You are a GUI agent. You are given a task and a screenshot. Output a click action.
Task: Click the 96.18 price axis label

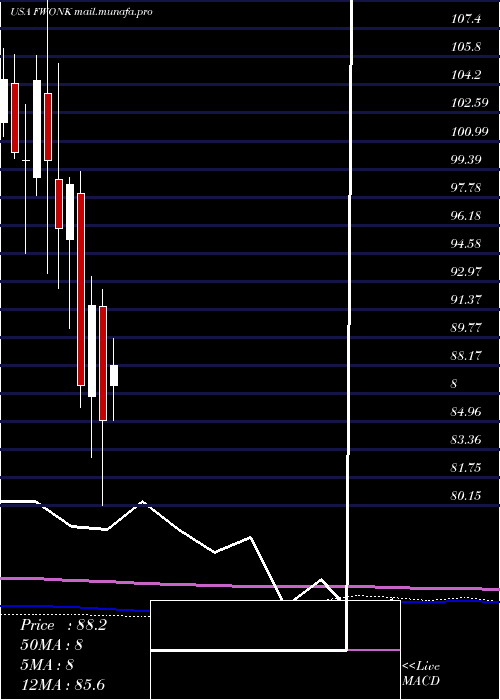coord(466,215)
